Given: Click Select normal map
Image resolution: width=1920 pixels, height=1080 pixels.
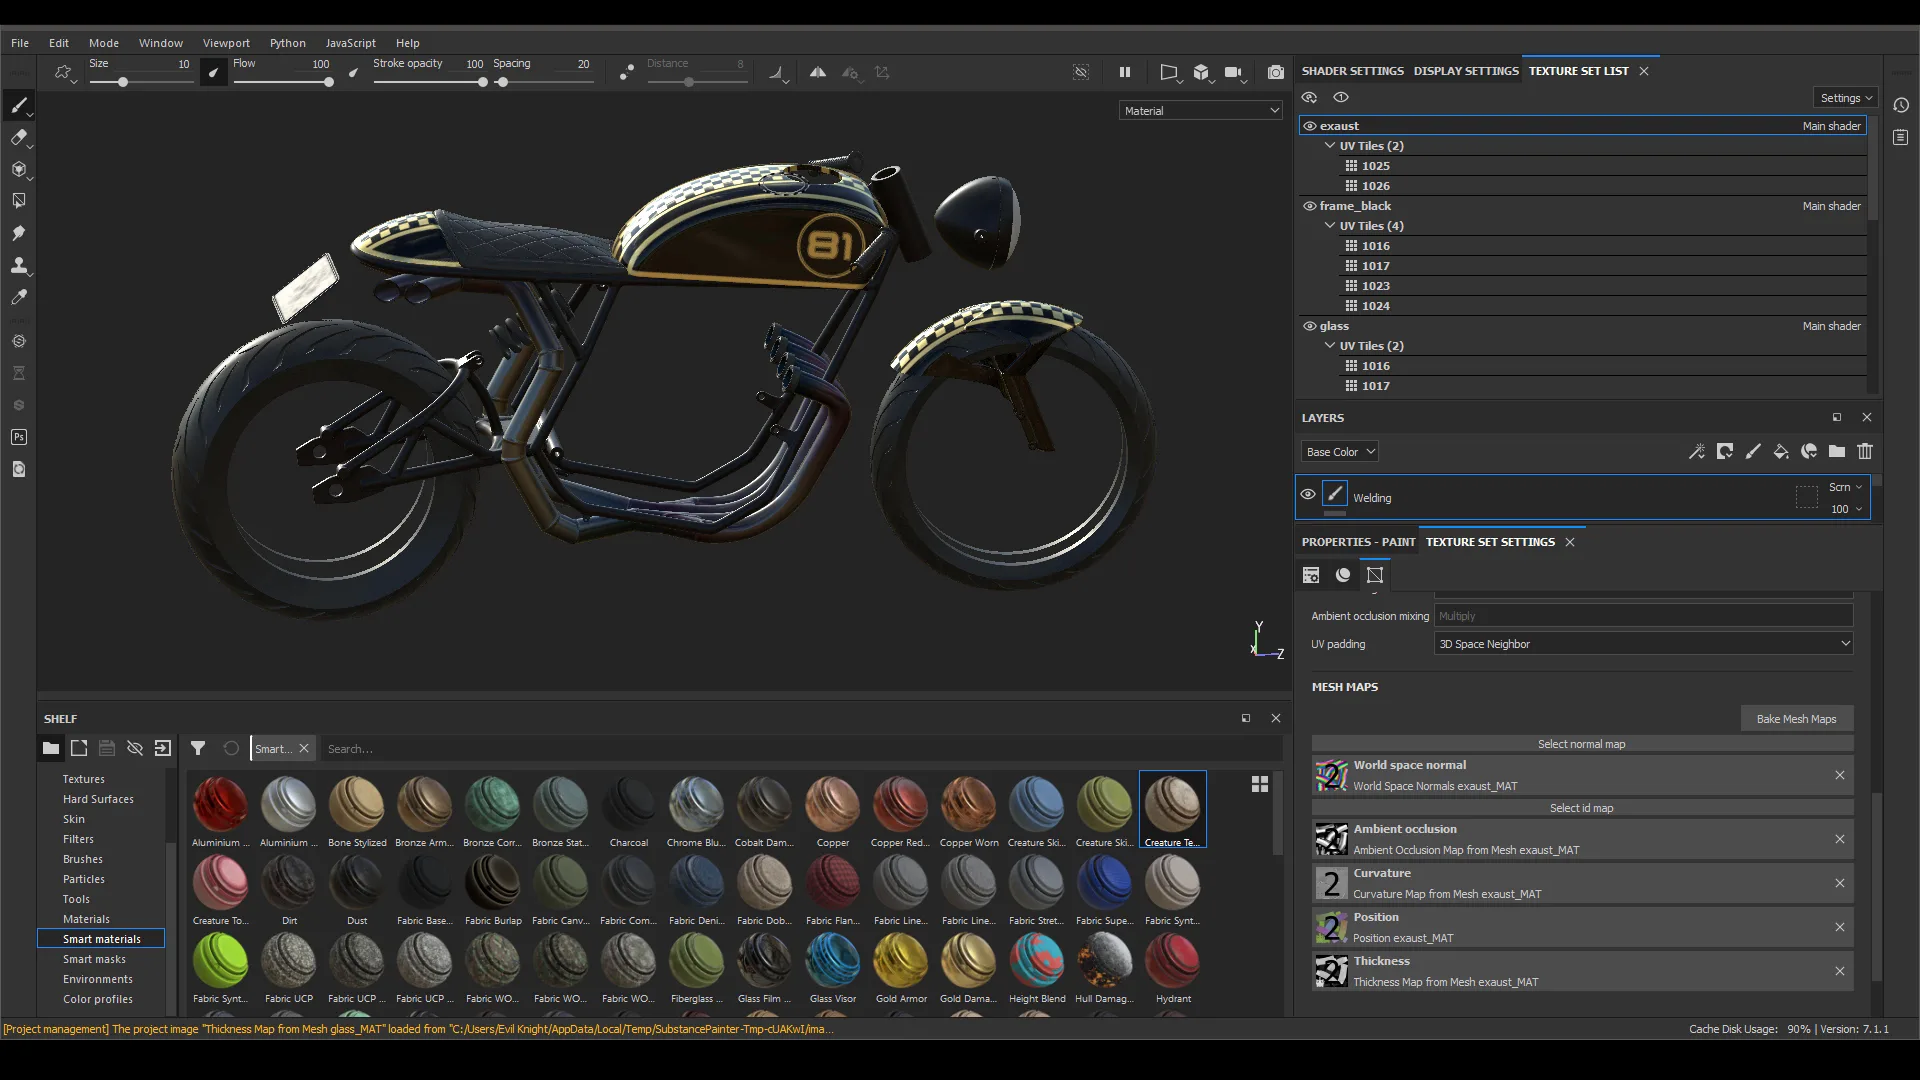Looking at the screenshot, I should pos(1582,744).
